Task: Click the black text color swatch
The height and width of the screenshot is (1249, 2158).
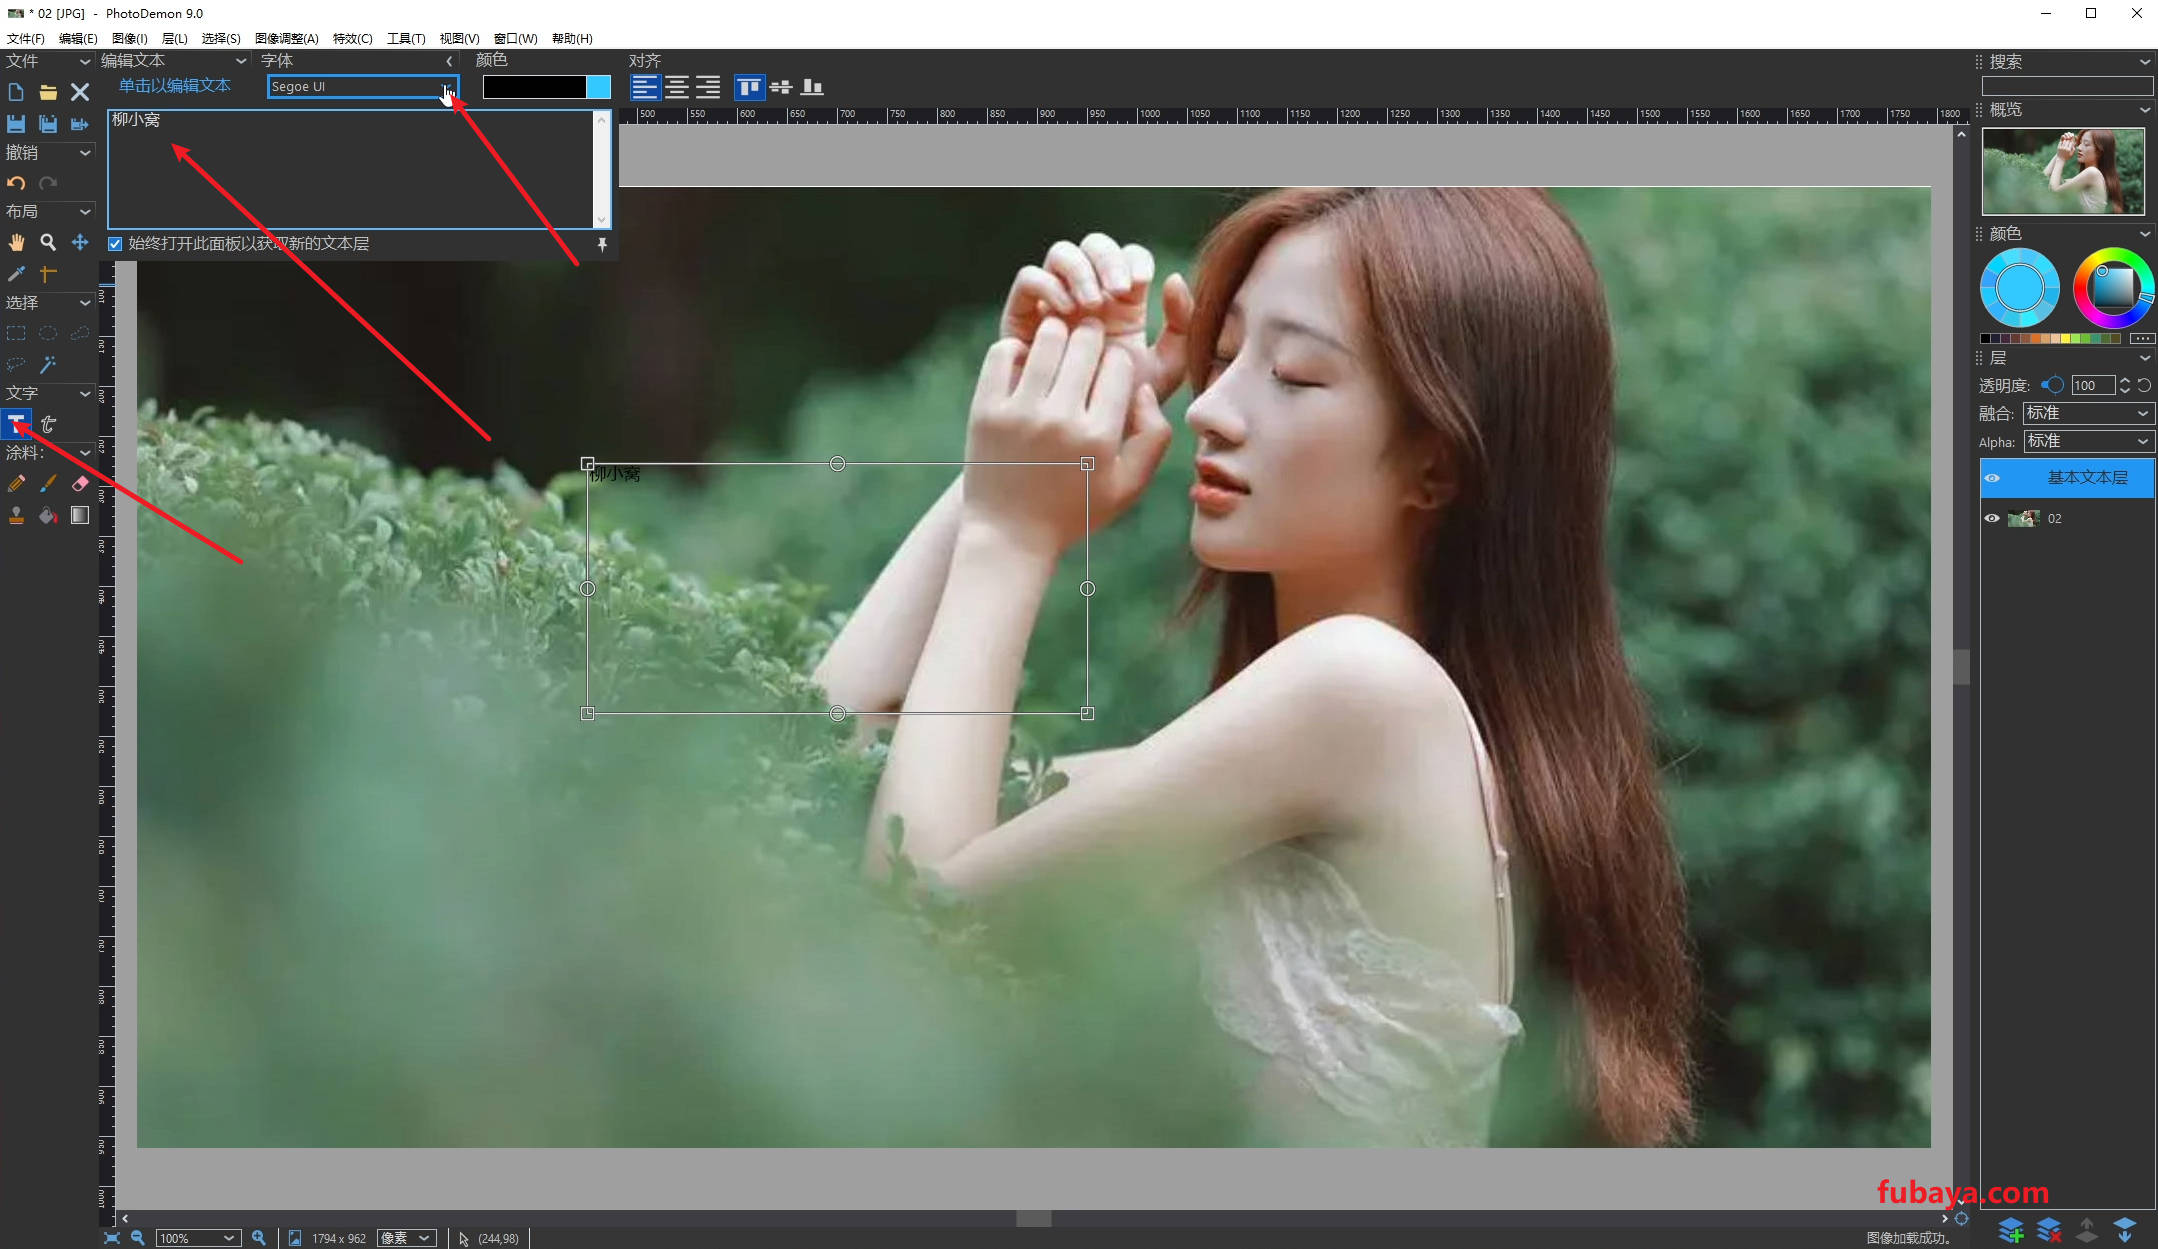Action: [534, 87]
